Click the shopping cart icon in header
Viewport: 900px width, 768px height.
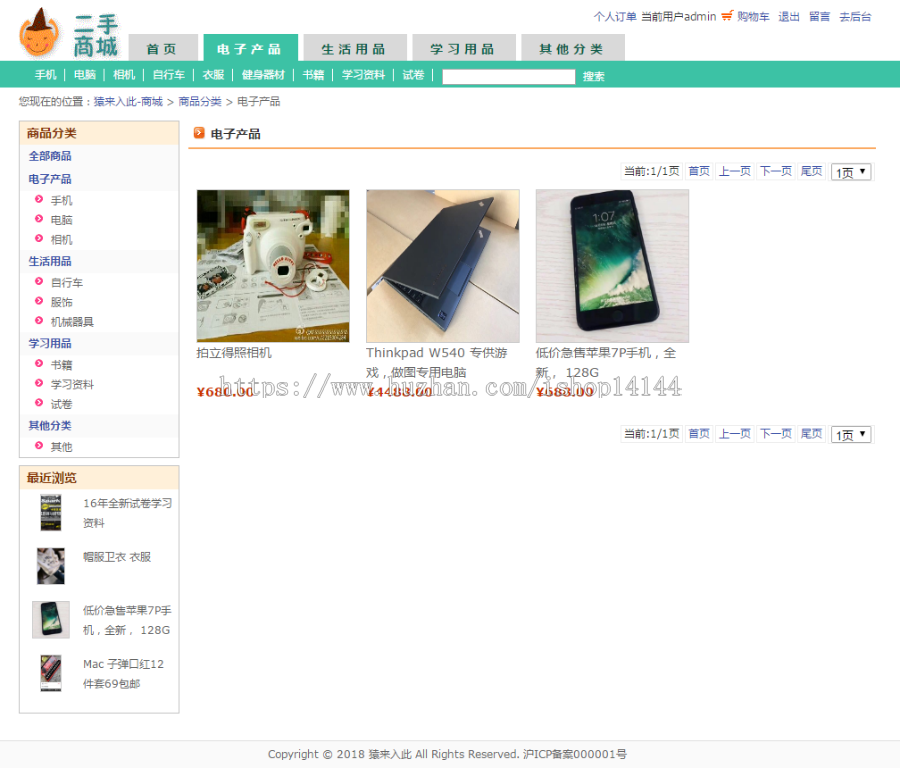(727, 16)
